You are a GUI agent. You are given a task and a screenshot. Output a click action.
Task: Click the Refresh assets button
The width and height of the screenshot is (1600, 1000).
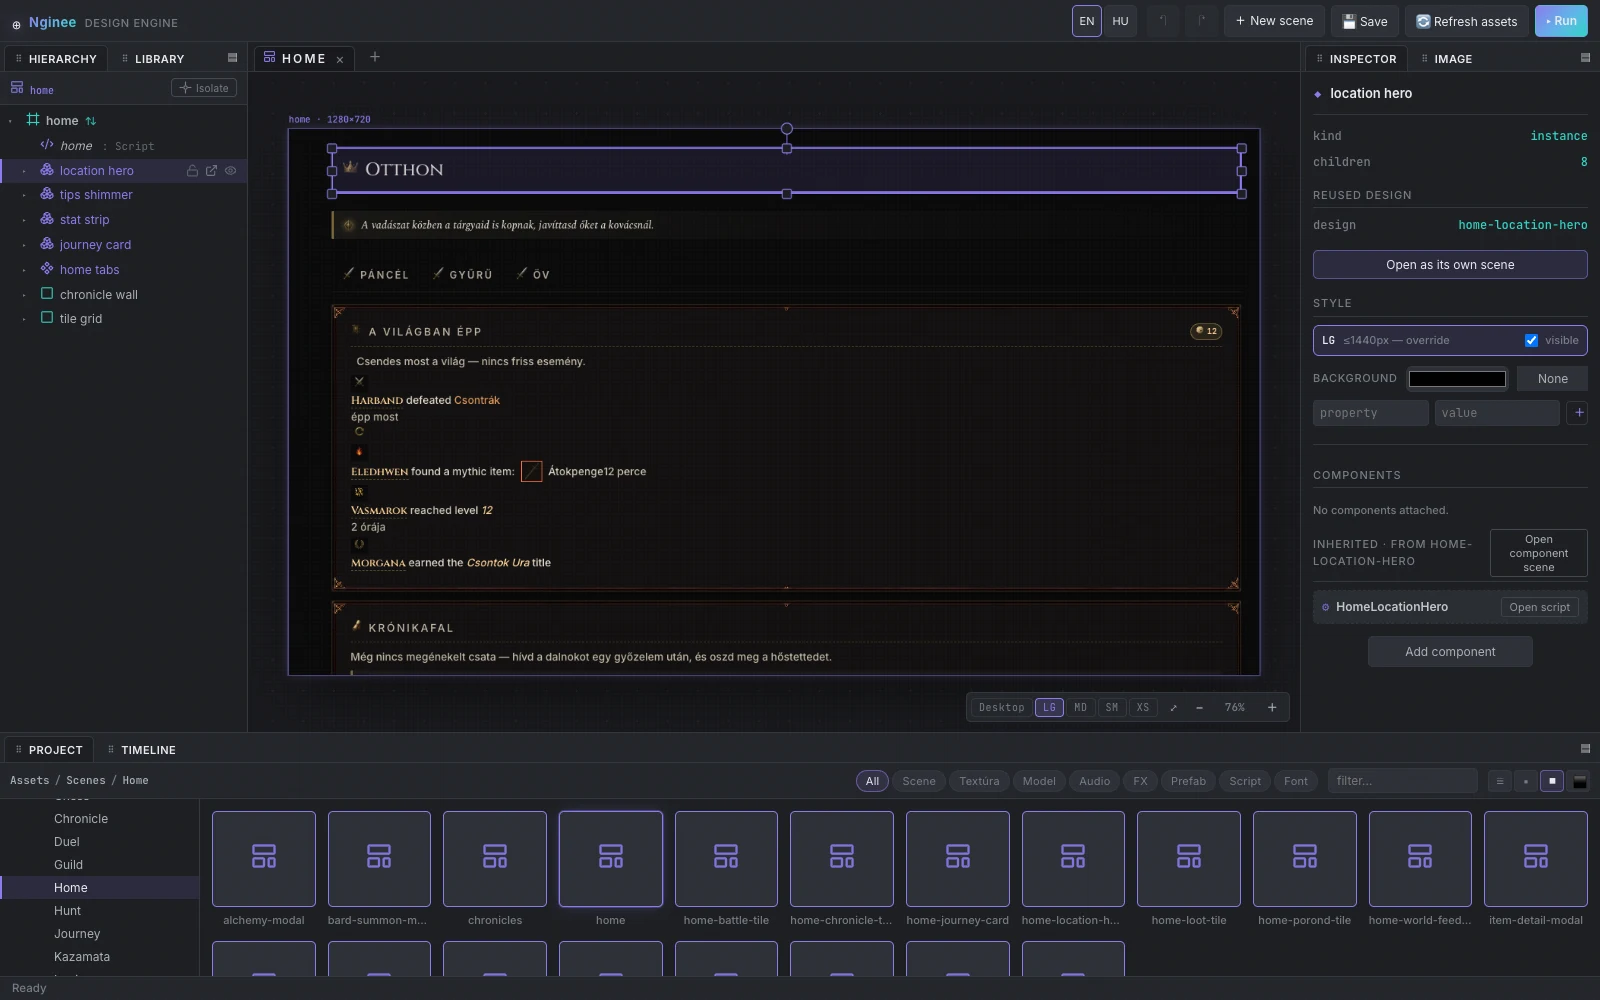coord(1466,21)
